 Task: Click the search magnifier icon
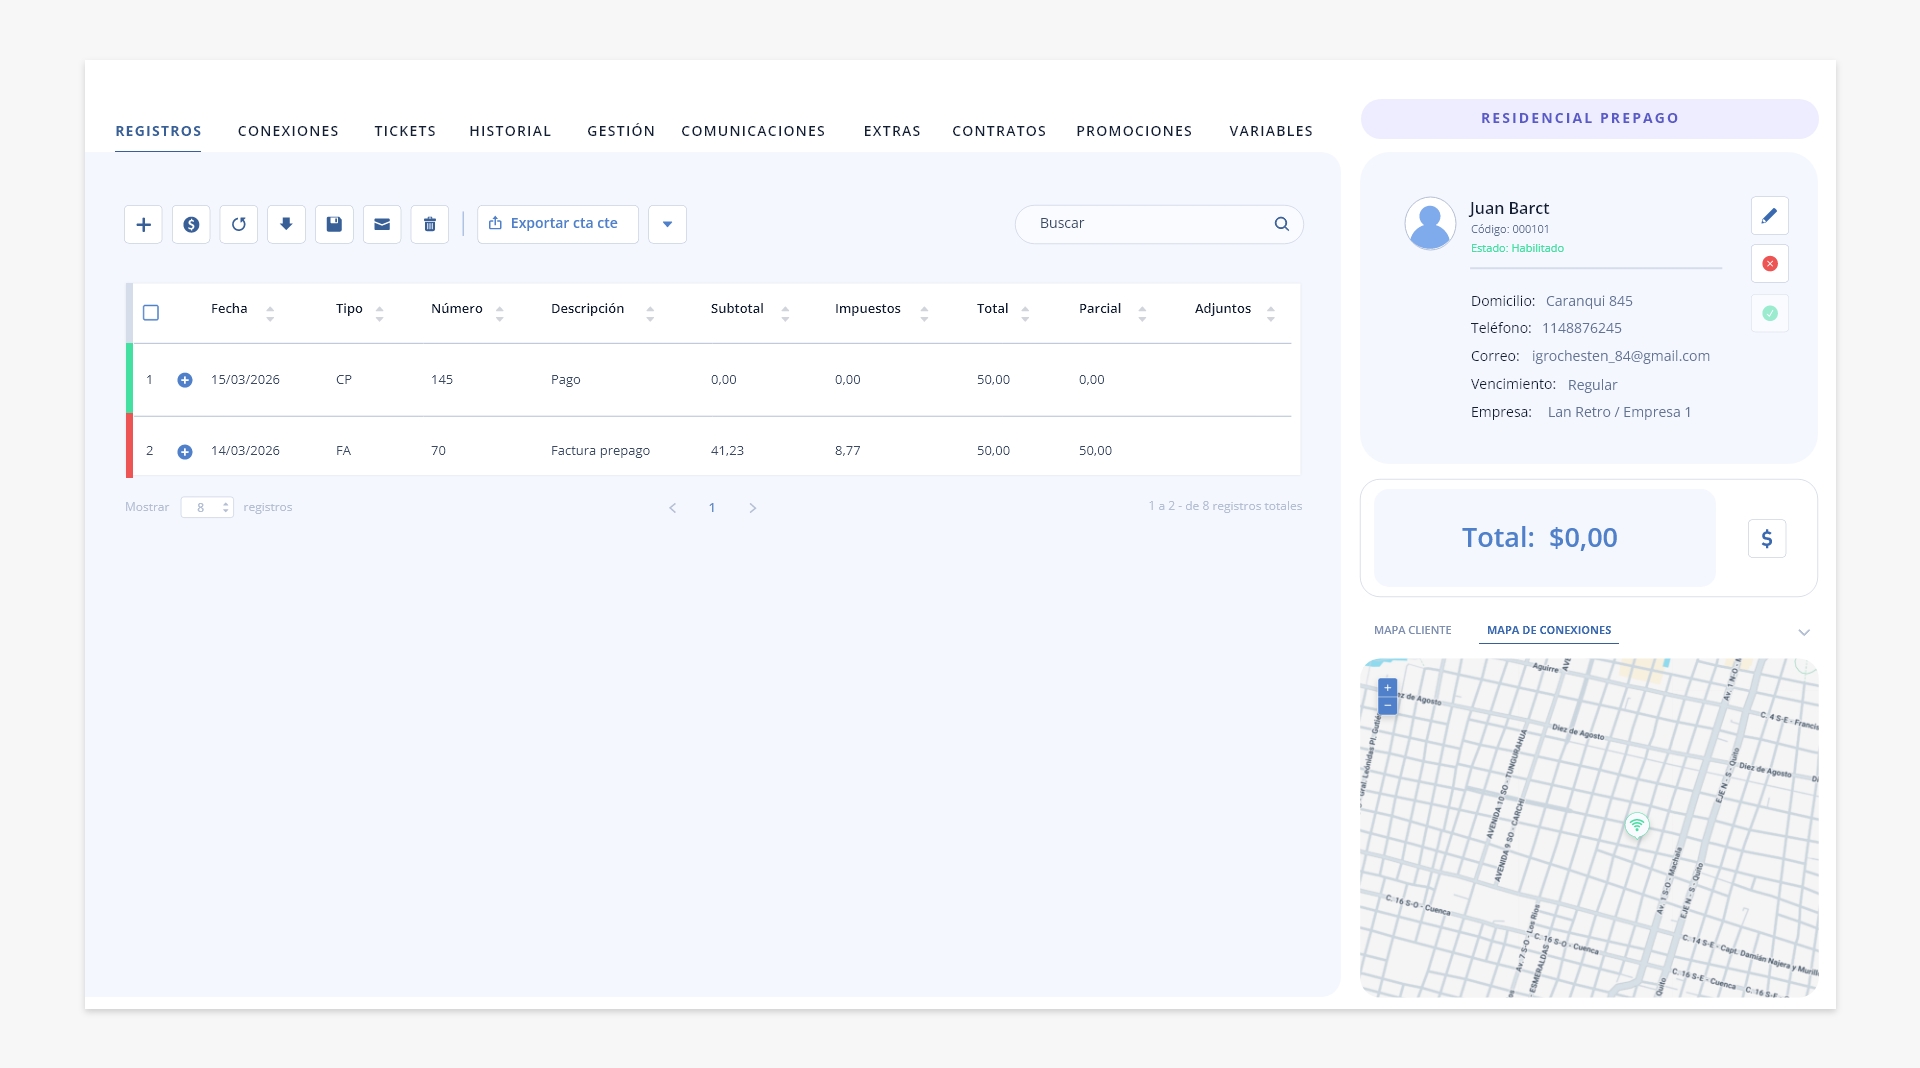(1281, 224)
